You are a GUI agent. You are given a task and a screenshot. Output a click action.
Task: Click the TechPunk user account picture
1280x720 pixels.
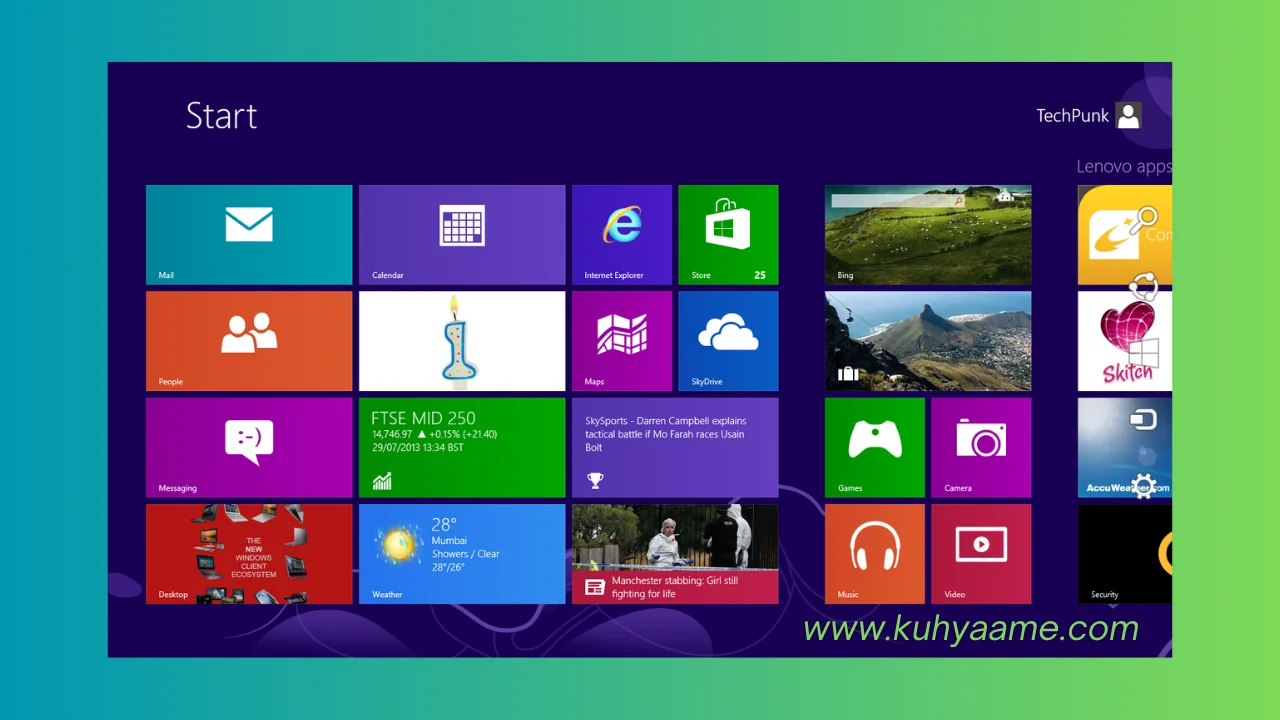(1129, 115)
